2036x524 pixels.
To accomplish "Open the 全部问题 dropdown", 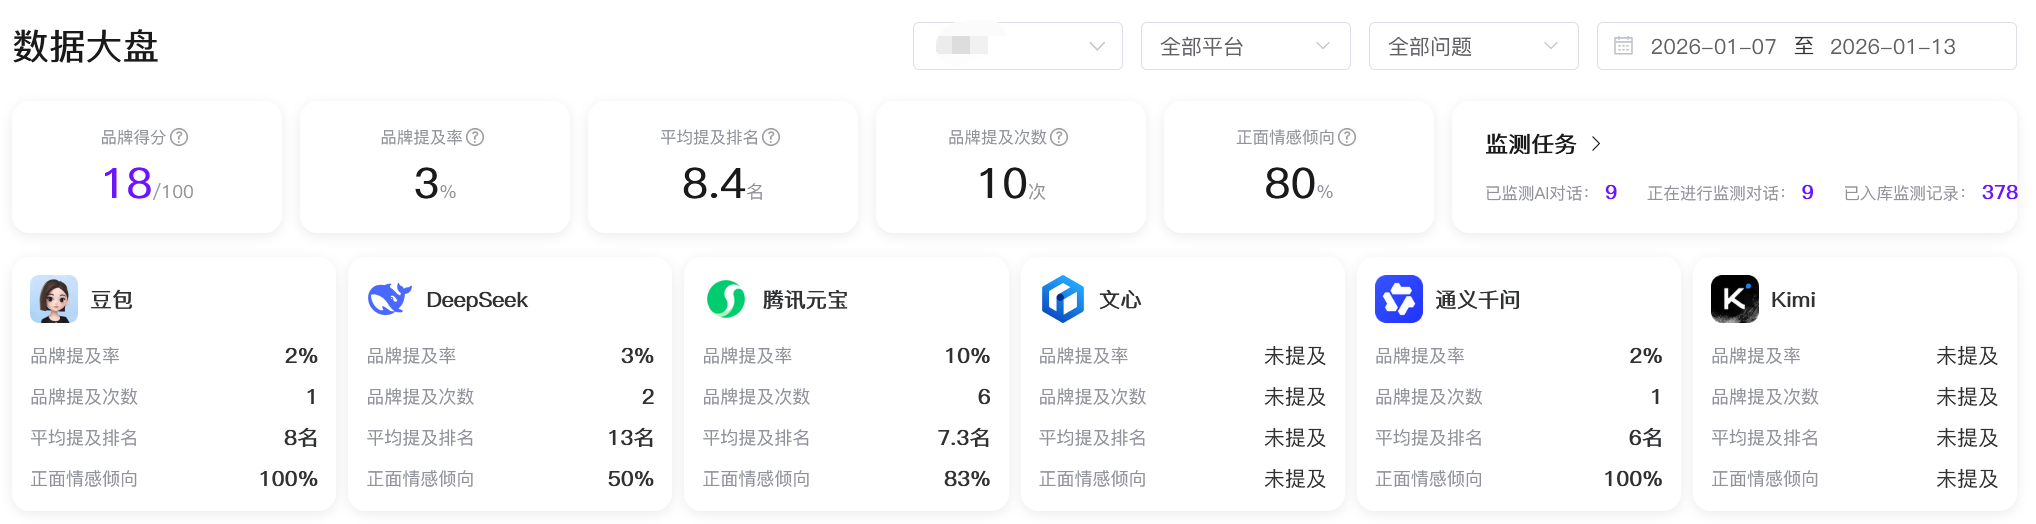I will coord(1473,46).
